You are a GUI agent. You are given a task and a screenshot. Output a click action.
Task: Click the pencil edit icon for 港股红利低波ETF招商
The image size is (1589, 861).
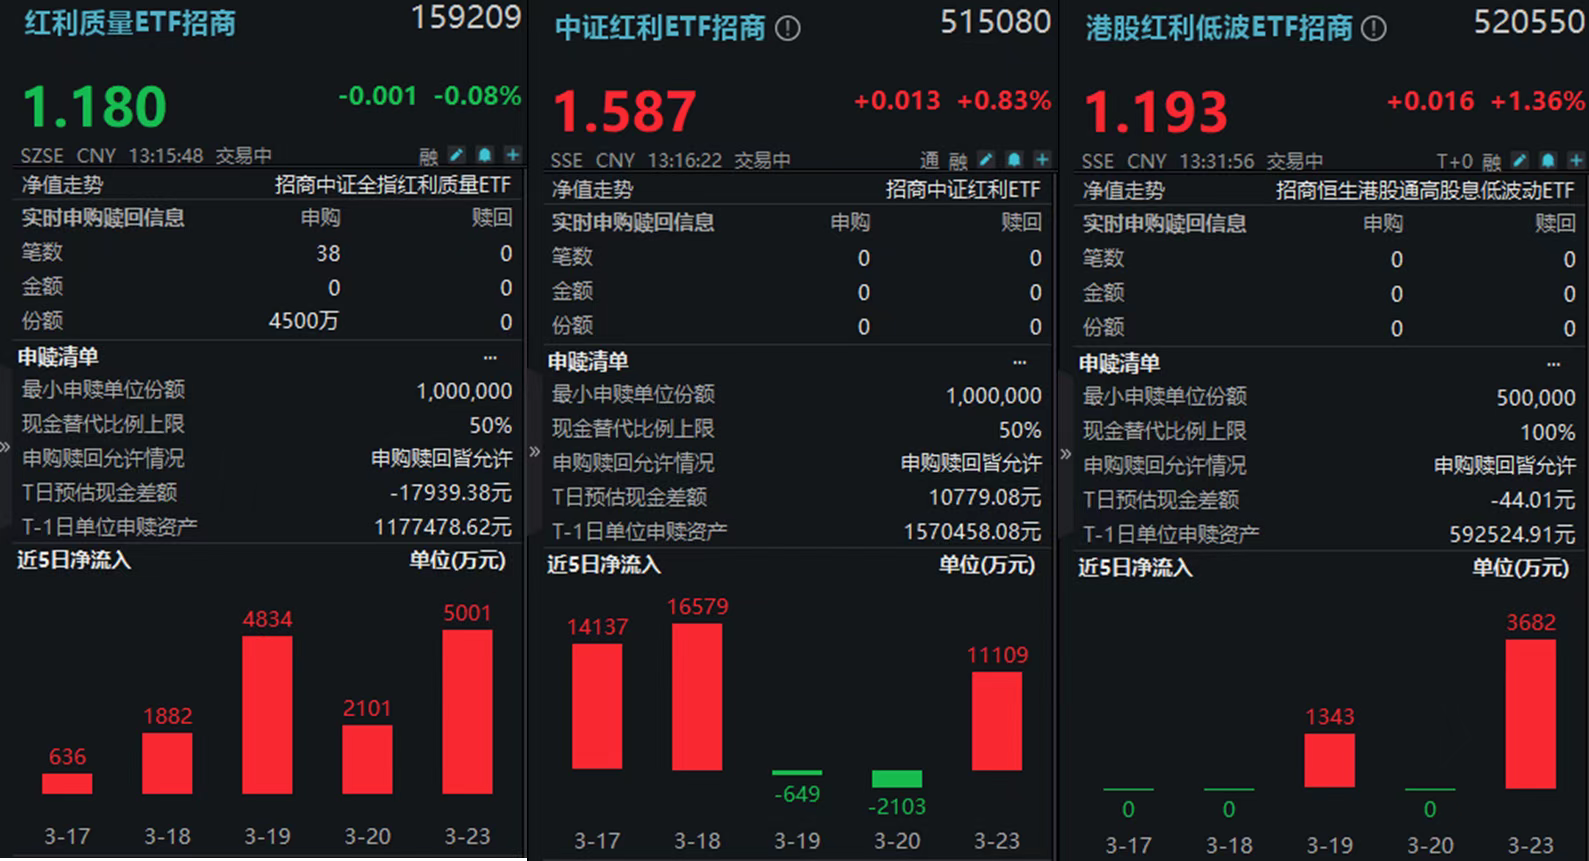click(1520, 161)
